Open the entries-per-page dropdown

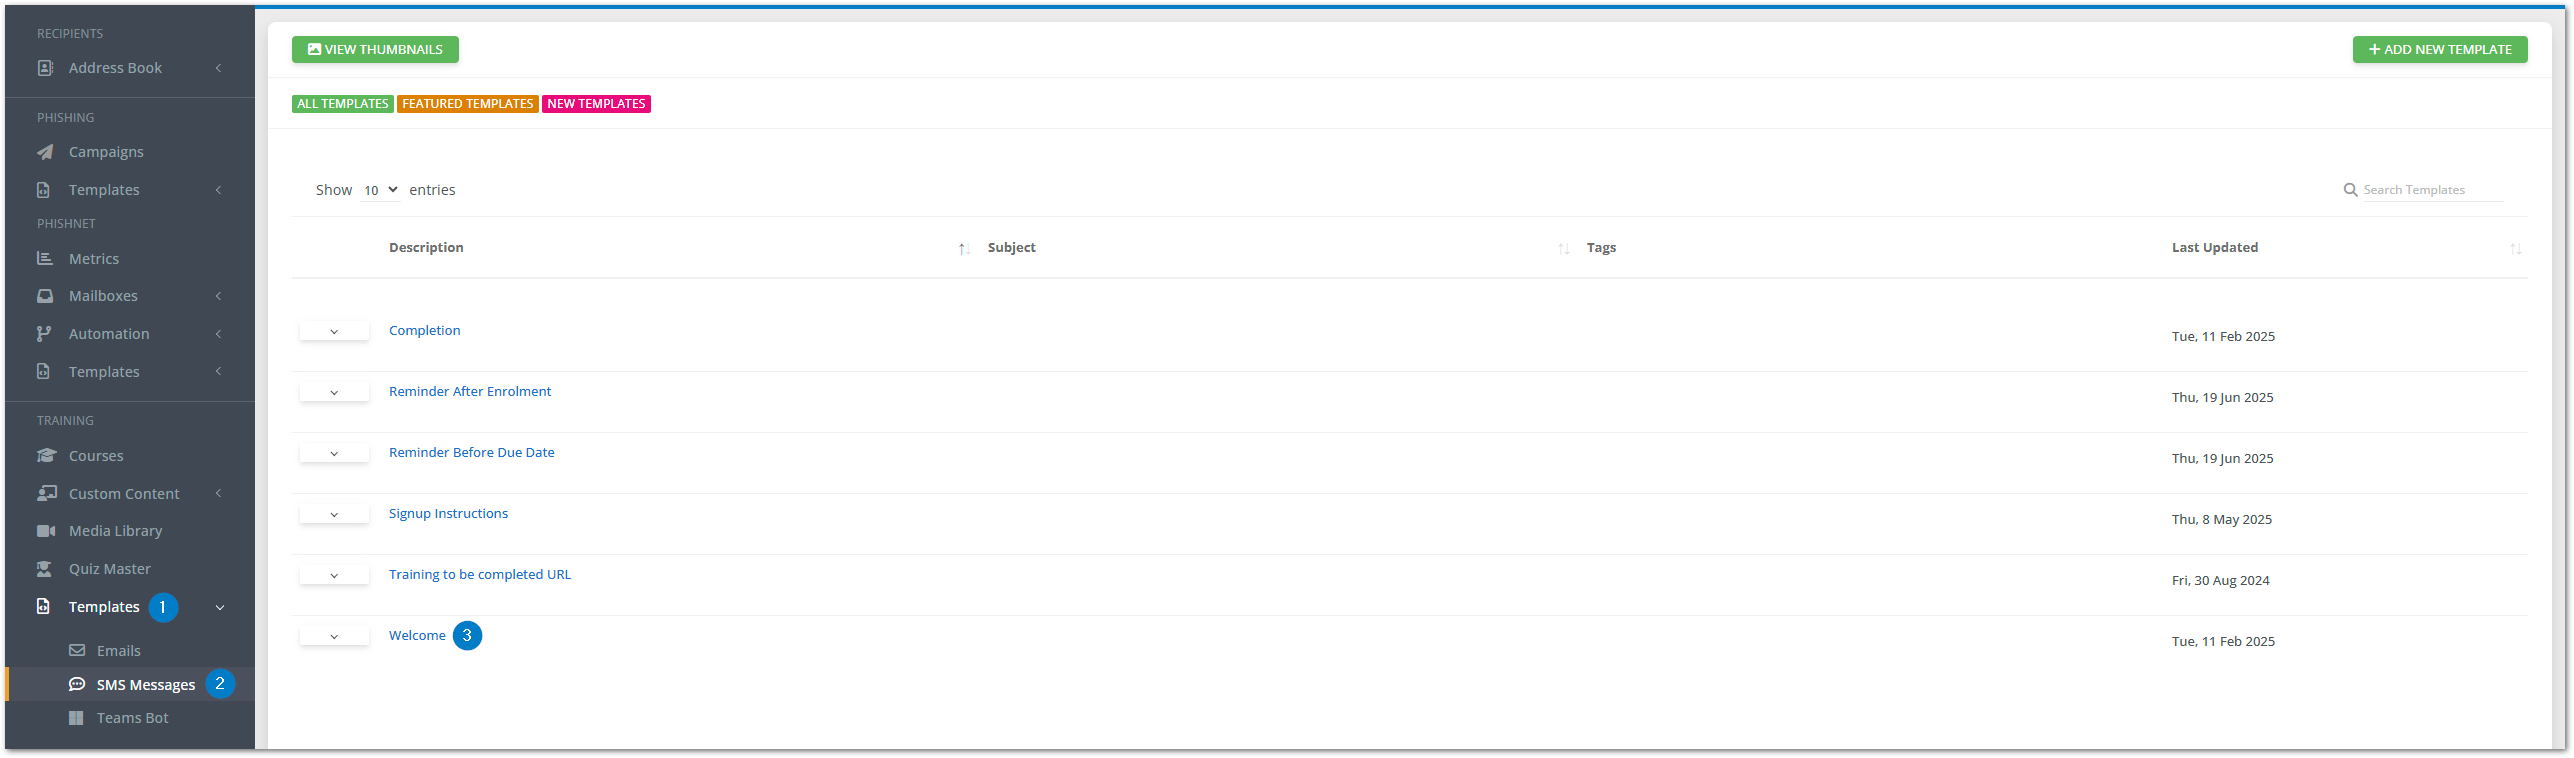[380, 190]
